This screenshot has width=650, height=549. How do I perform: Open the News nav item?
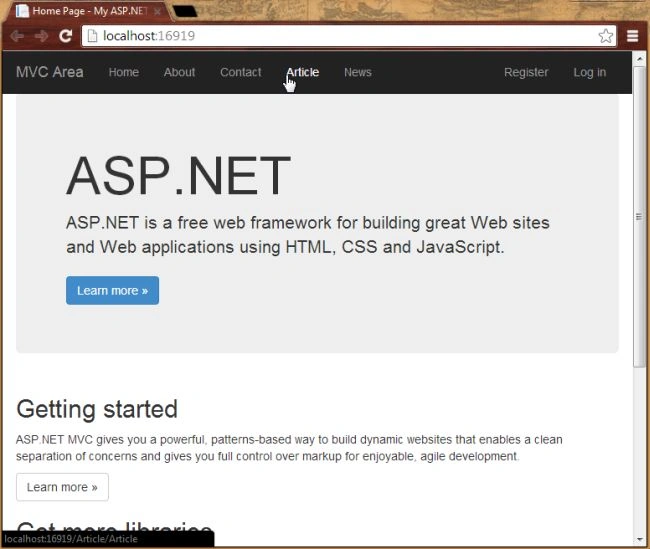pos(358,72)
